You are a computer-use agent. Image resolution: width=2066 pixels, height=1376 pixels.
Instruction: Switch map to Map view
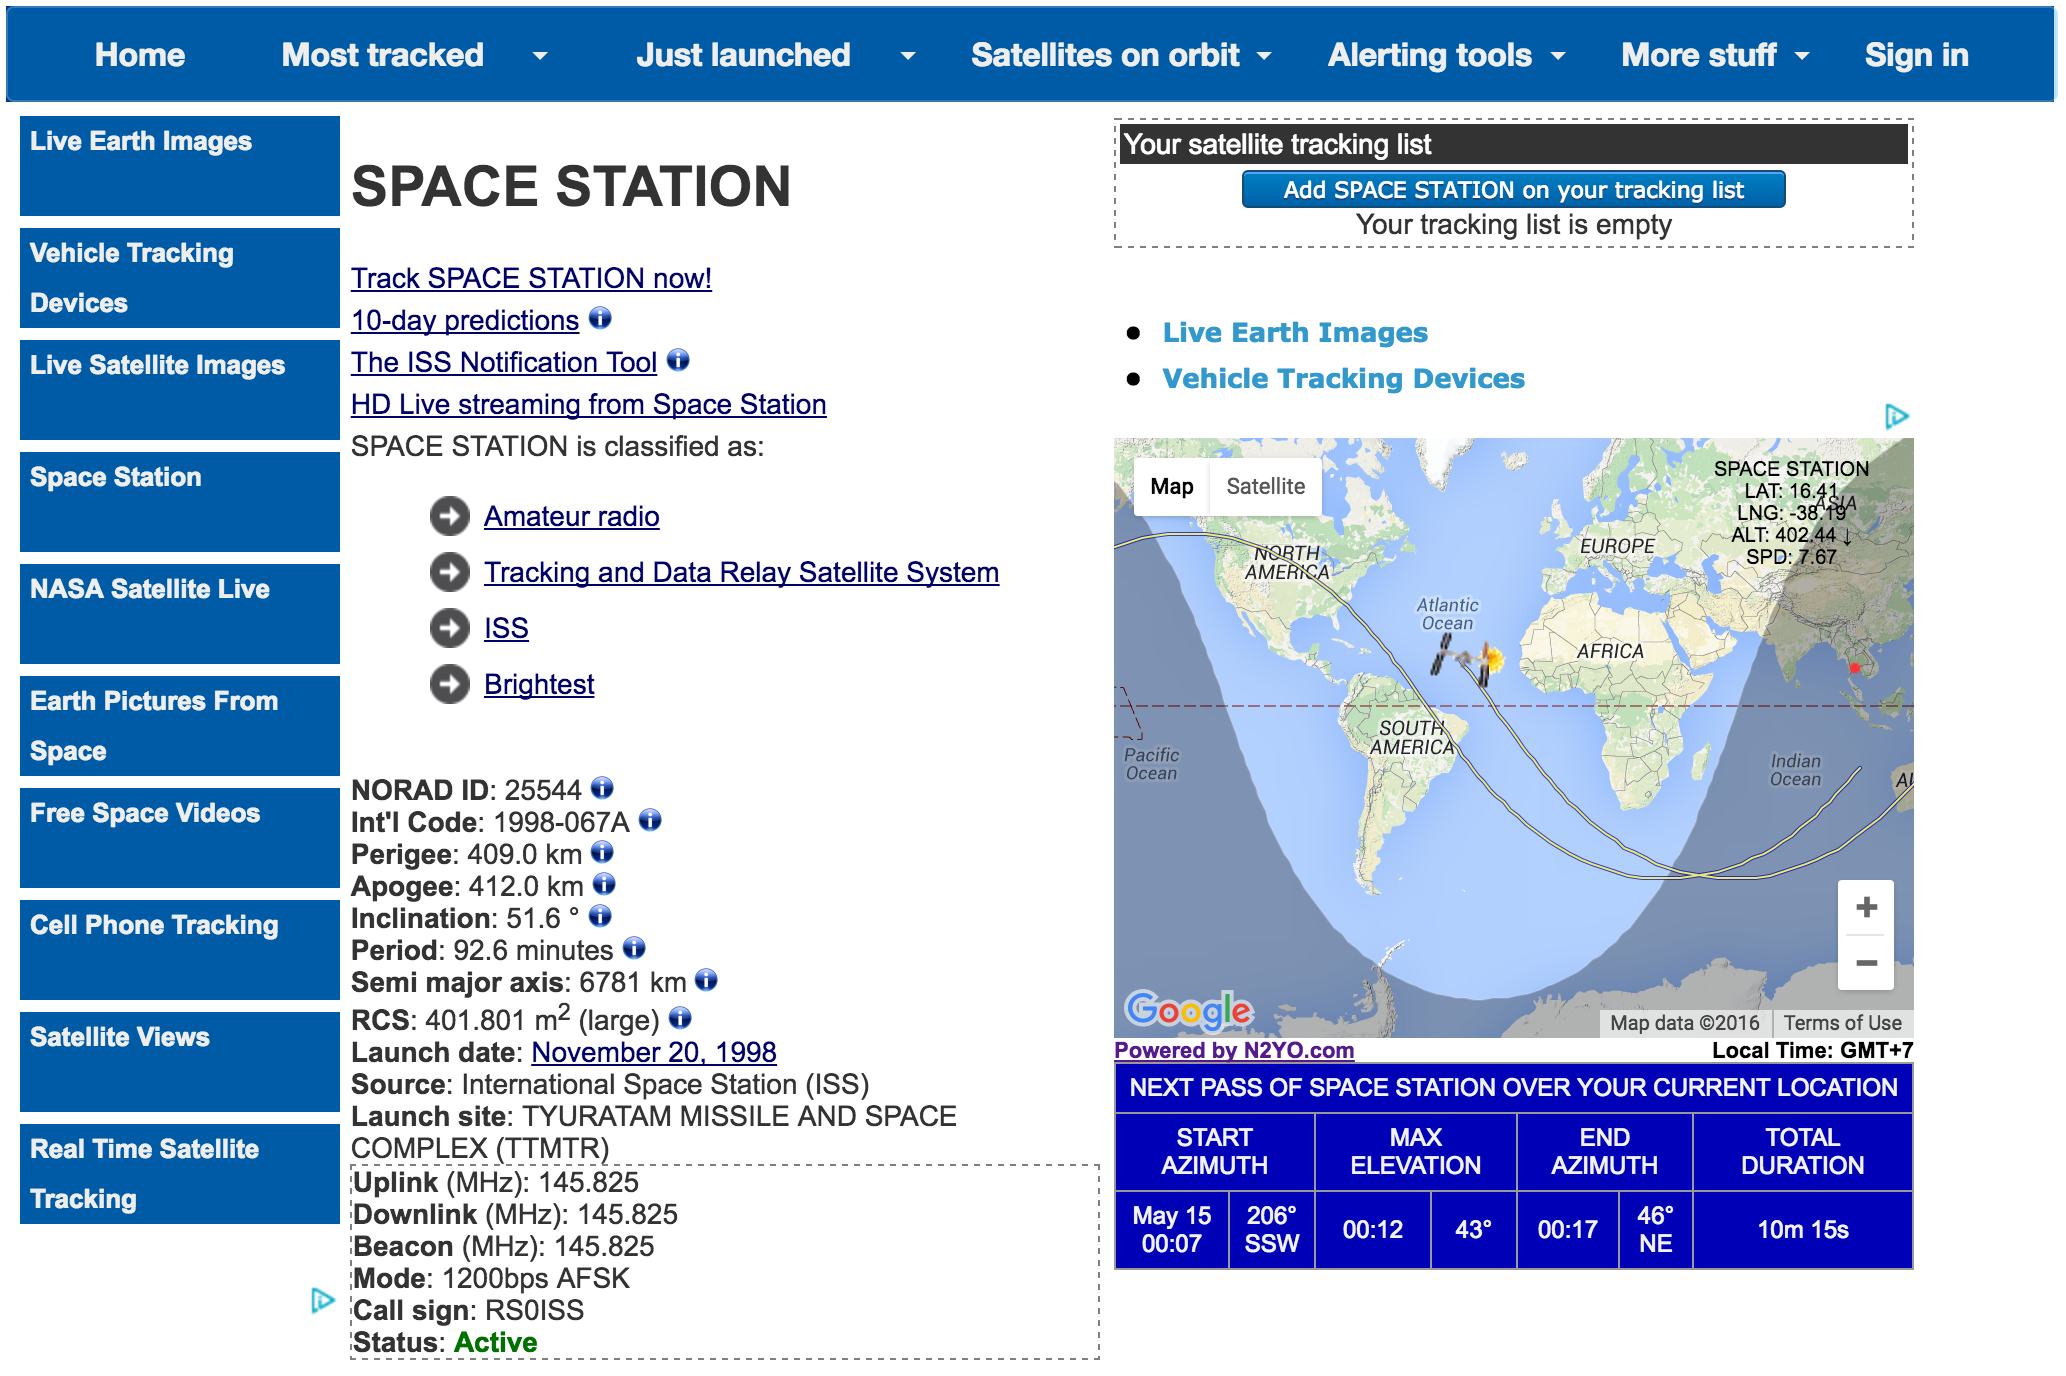pos(1171,486)
